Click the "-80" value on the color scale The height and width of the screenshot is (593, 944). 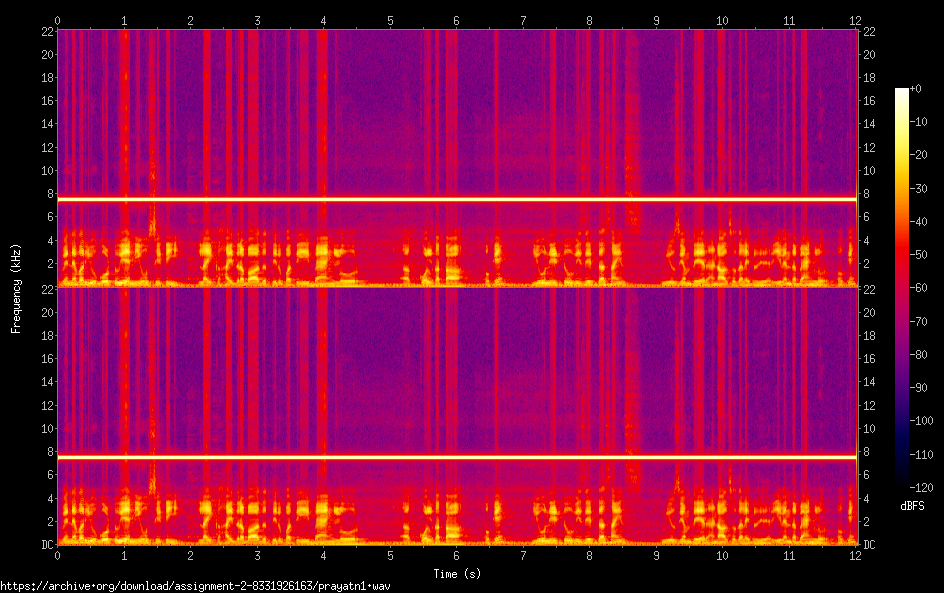(x=919, y=355)
